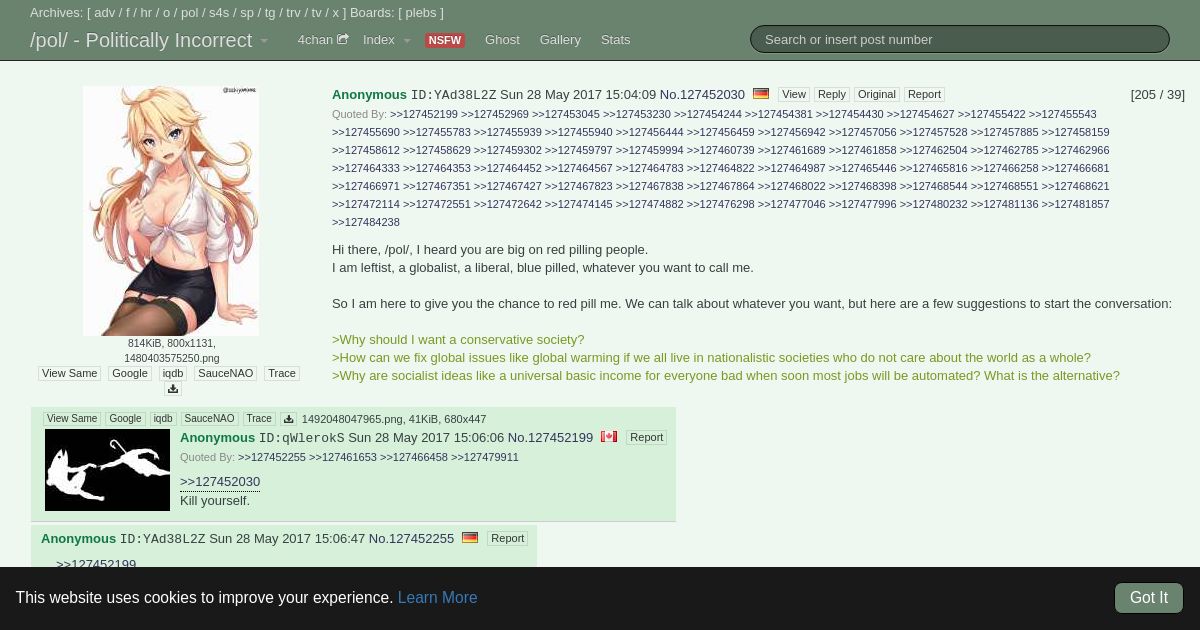
Task: Open the Stats page
Action: [x=615, y=40]
